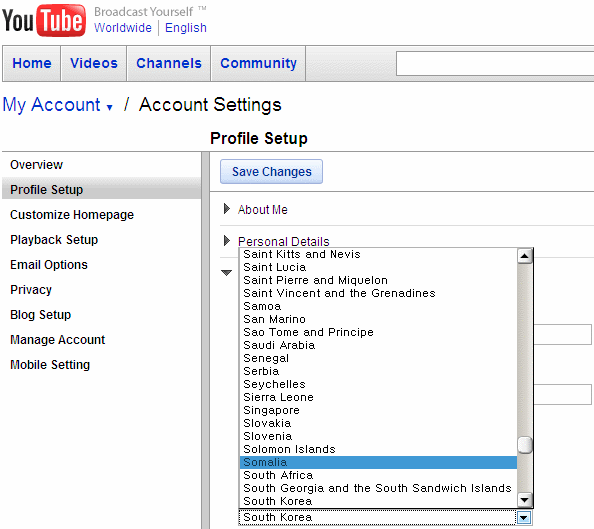Viewport: 594px width, 529px height.
Task: Open the Channels tab
Action: tap(169, 63)
